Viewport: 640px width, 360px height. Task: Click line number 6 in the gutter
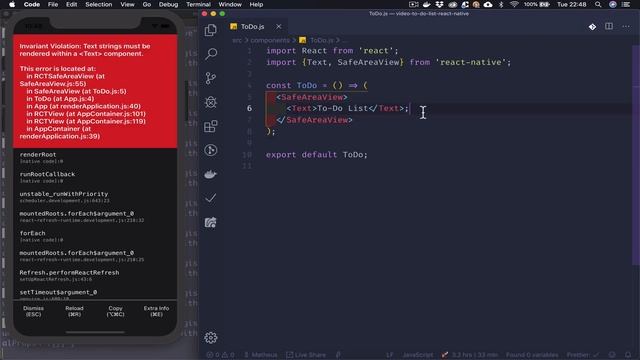(x=249, y=108)
